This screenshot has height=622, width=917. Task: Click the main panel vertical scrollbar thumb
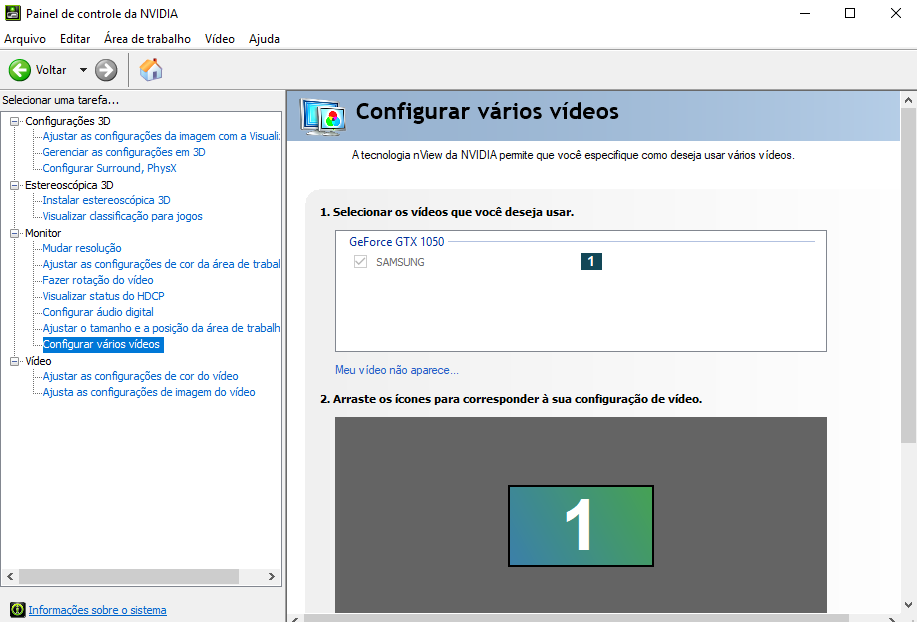(x=908, y=275)
